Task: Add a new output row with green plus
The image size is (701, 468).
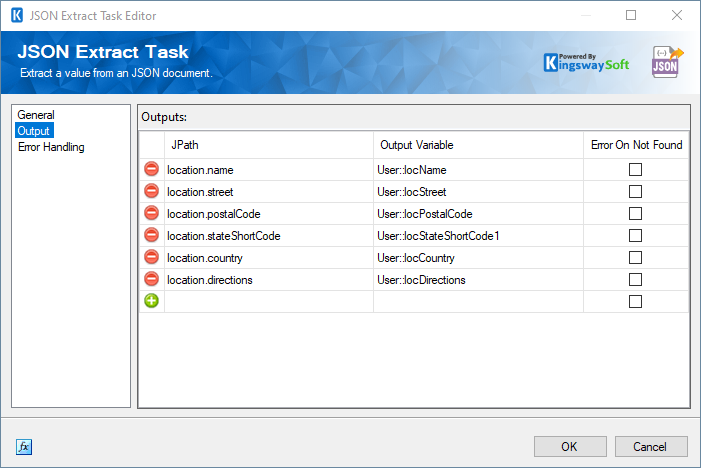Action: pos(151,302)
